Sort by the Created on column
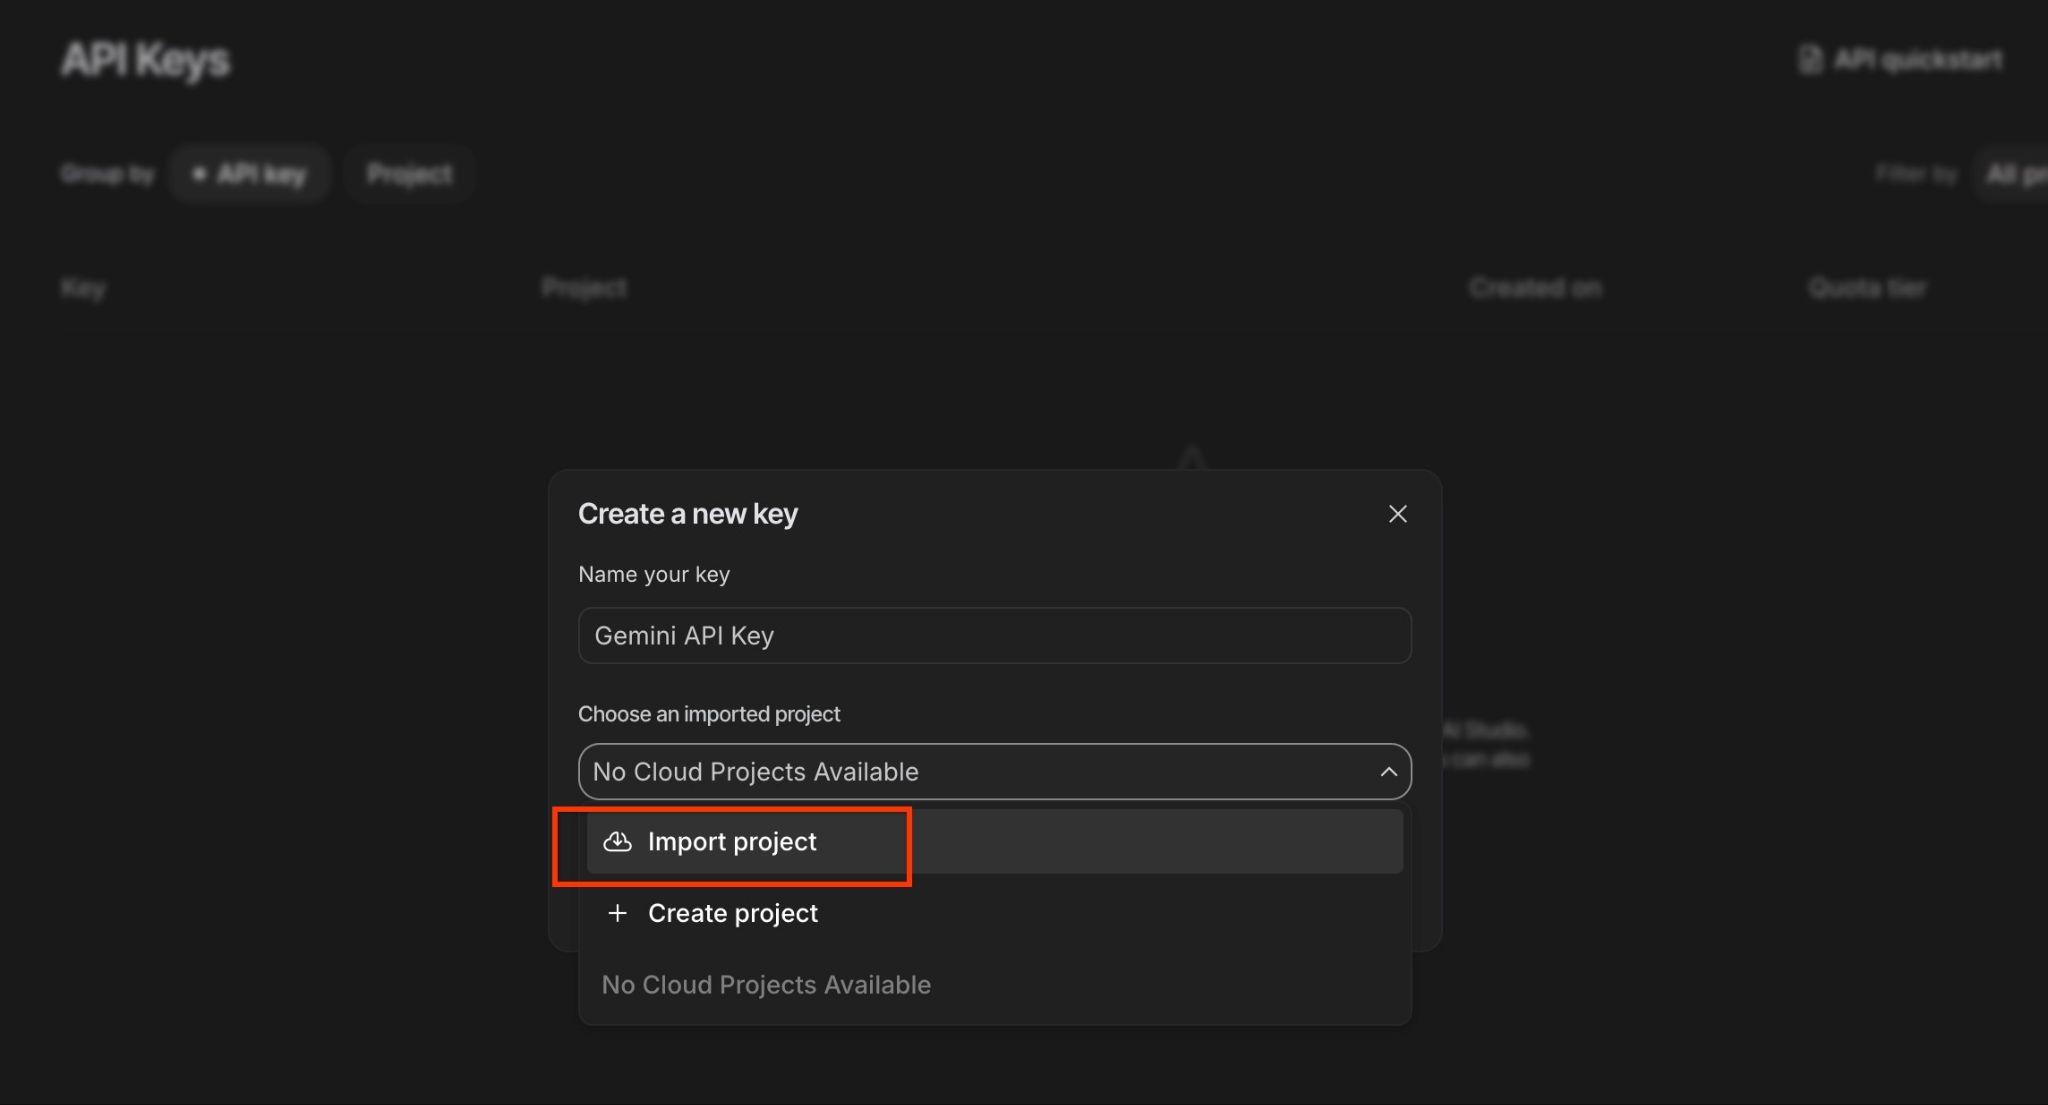Image resolution: width=2048 pixels, height=1105 pixels. (1535, 289)
